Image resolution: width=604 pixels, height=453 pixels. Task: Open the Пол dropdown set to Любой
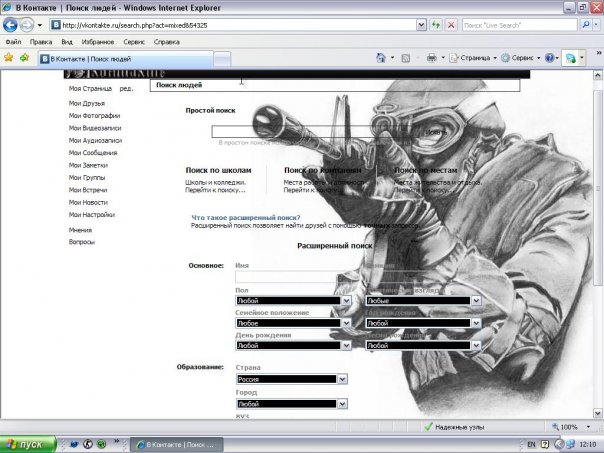pyautogui.click(x=293, y=300)
